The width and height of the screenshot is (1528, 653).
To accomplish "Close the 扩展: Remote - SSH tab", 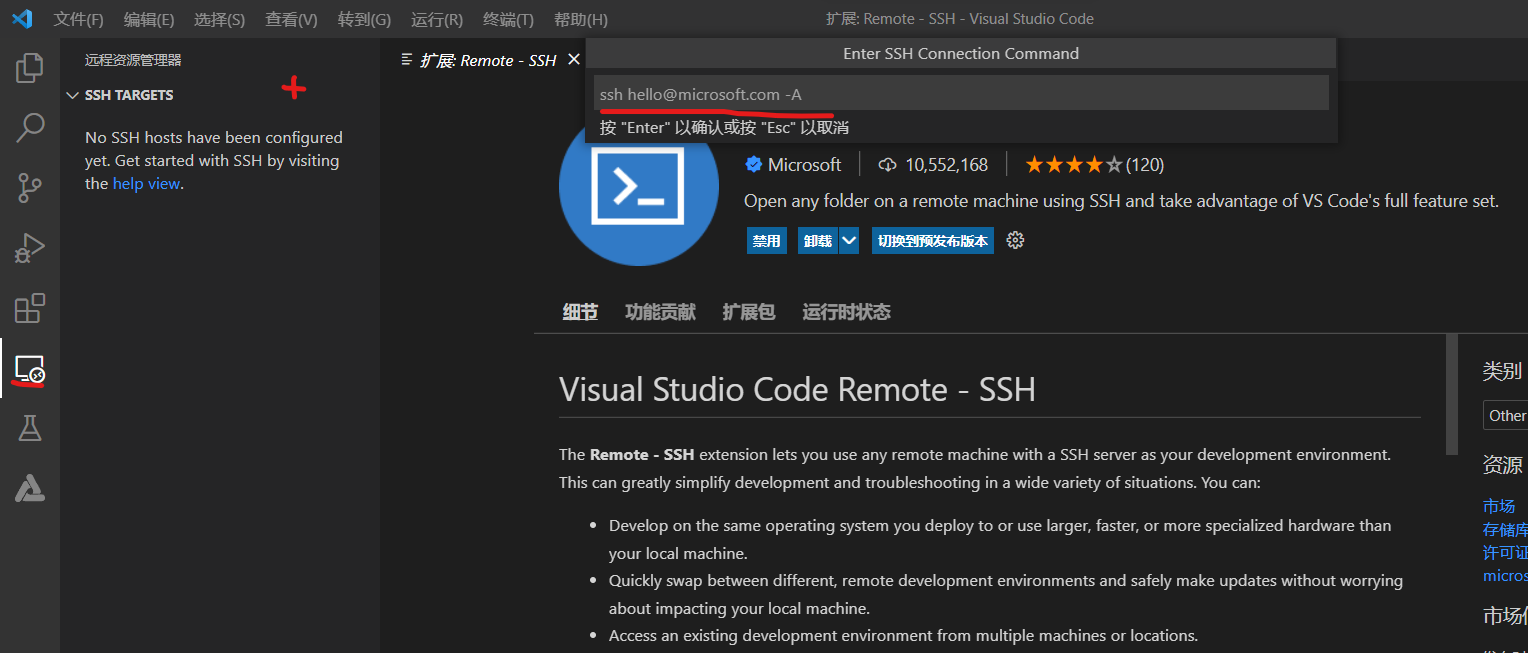I will click(x=573, y=60).
